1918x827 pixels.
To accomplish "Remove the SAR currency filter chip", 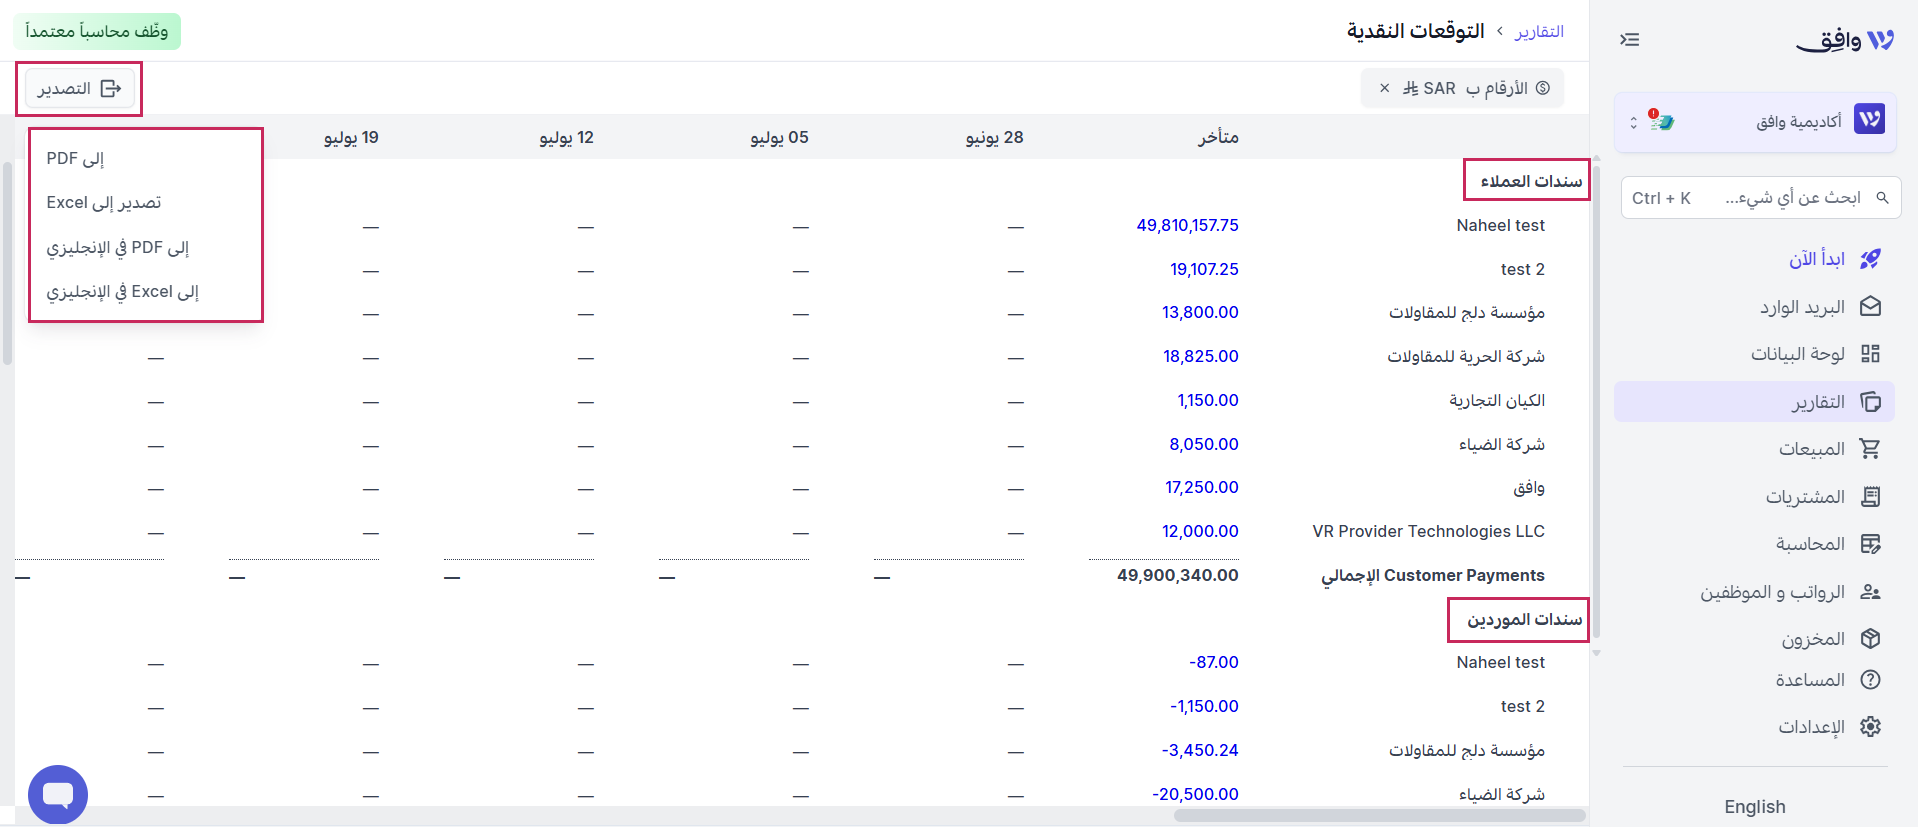I will [x=1384, y=88].
